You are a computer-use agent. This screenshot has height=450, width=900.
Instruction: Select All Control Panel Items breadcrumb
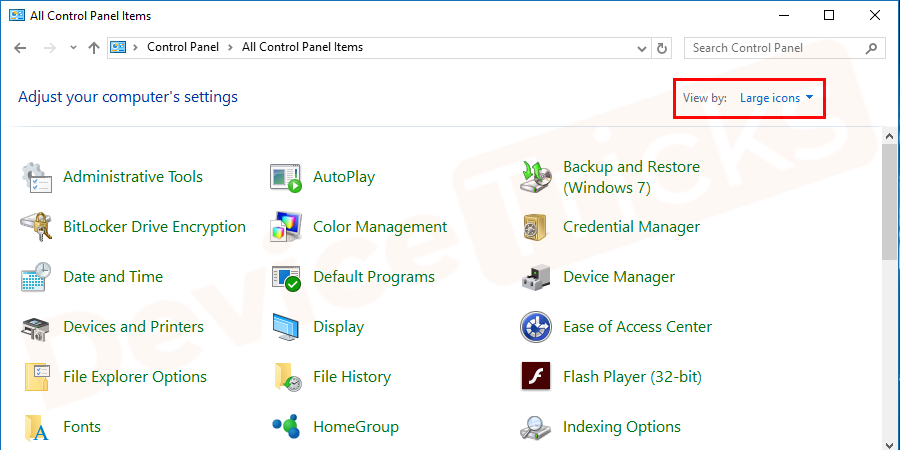tap(302, 47)
